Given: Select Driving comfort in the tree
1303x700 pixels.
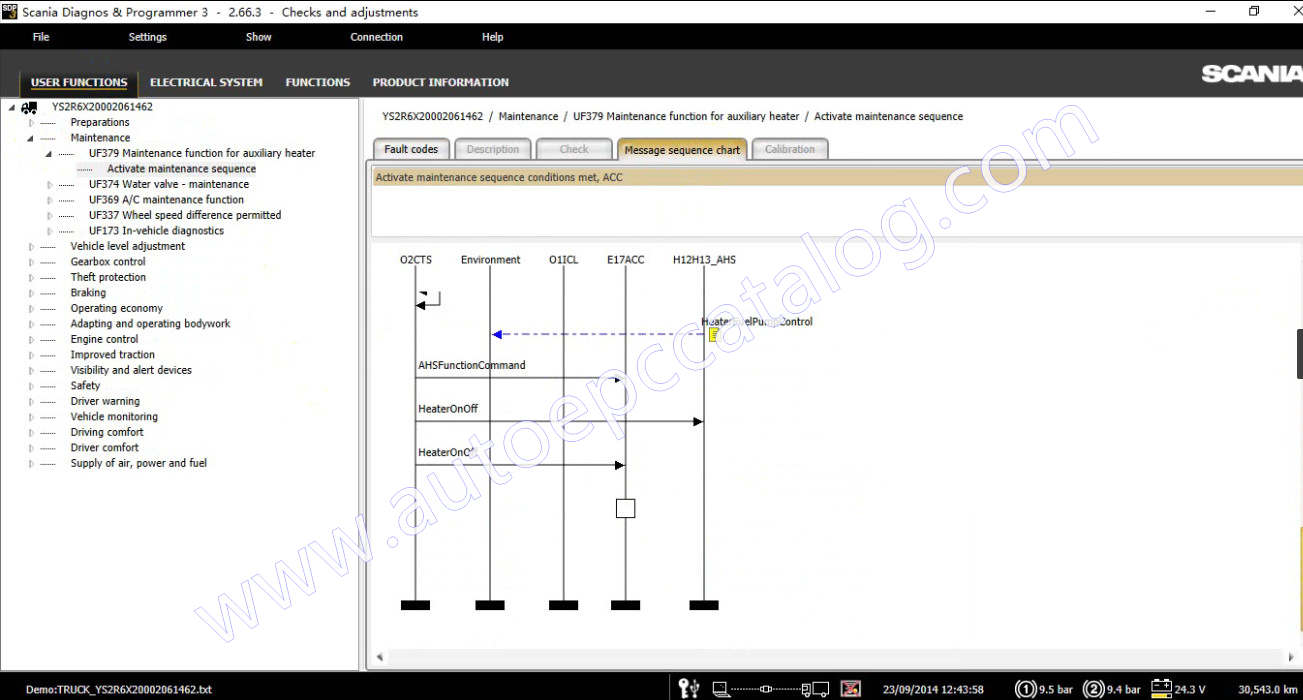Looking at the screenshot, I should [x=107, y=432].
